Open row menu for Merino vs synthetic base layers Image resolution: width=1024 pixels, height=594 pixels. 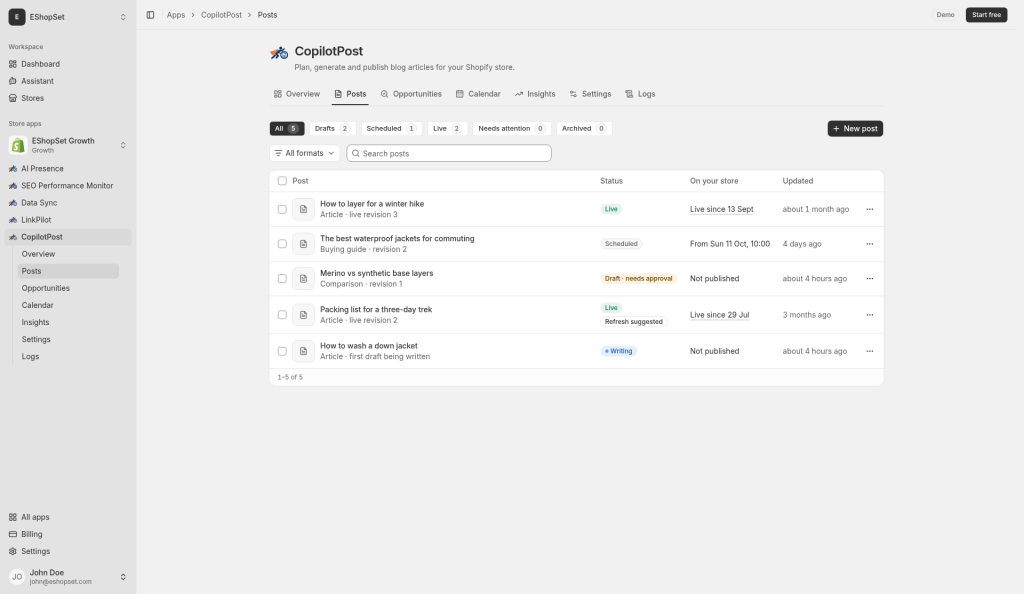[x=869, y=279]
